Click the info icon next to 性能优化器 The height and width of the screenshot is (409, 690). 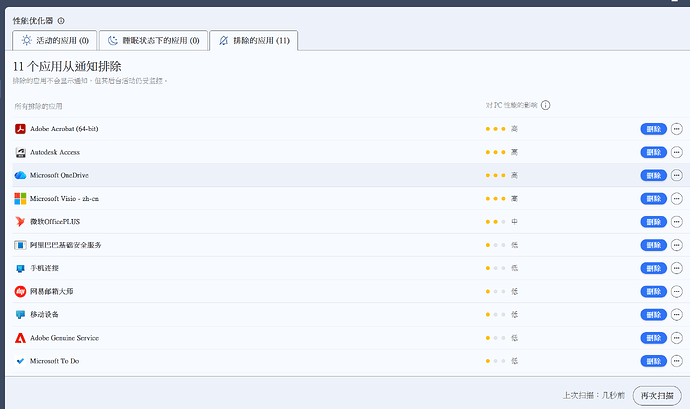(x=61, y=21)
